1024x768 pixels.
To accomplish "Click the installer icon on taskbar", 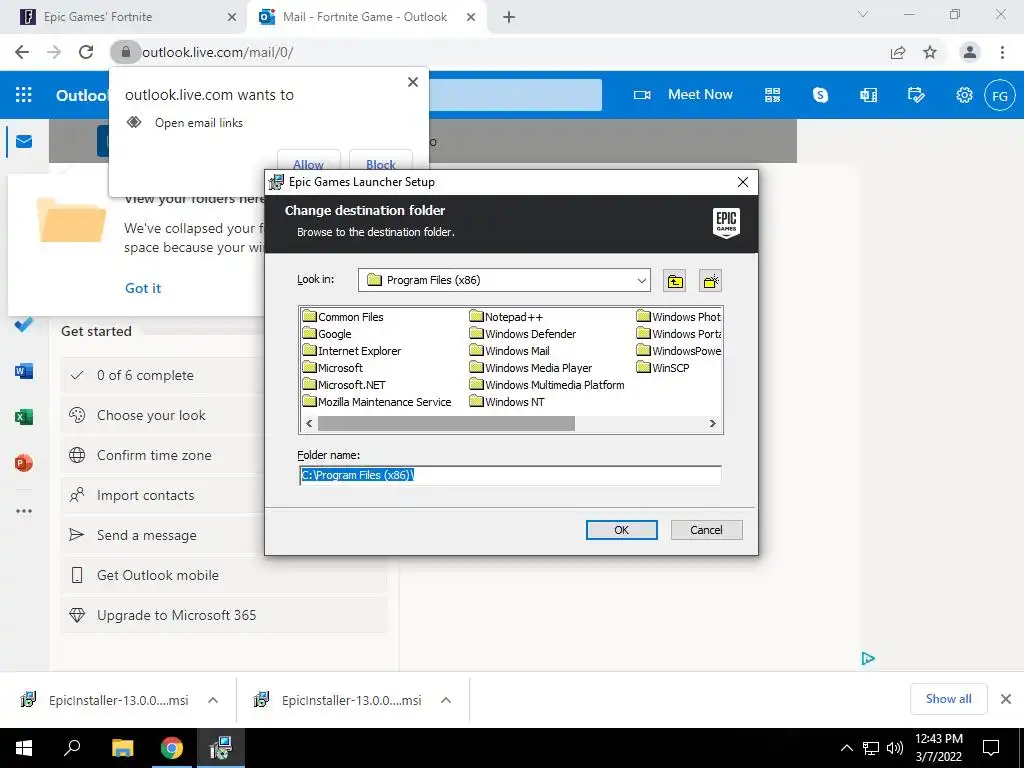I will tap(221, 748).
